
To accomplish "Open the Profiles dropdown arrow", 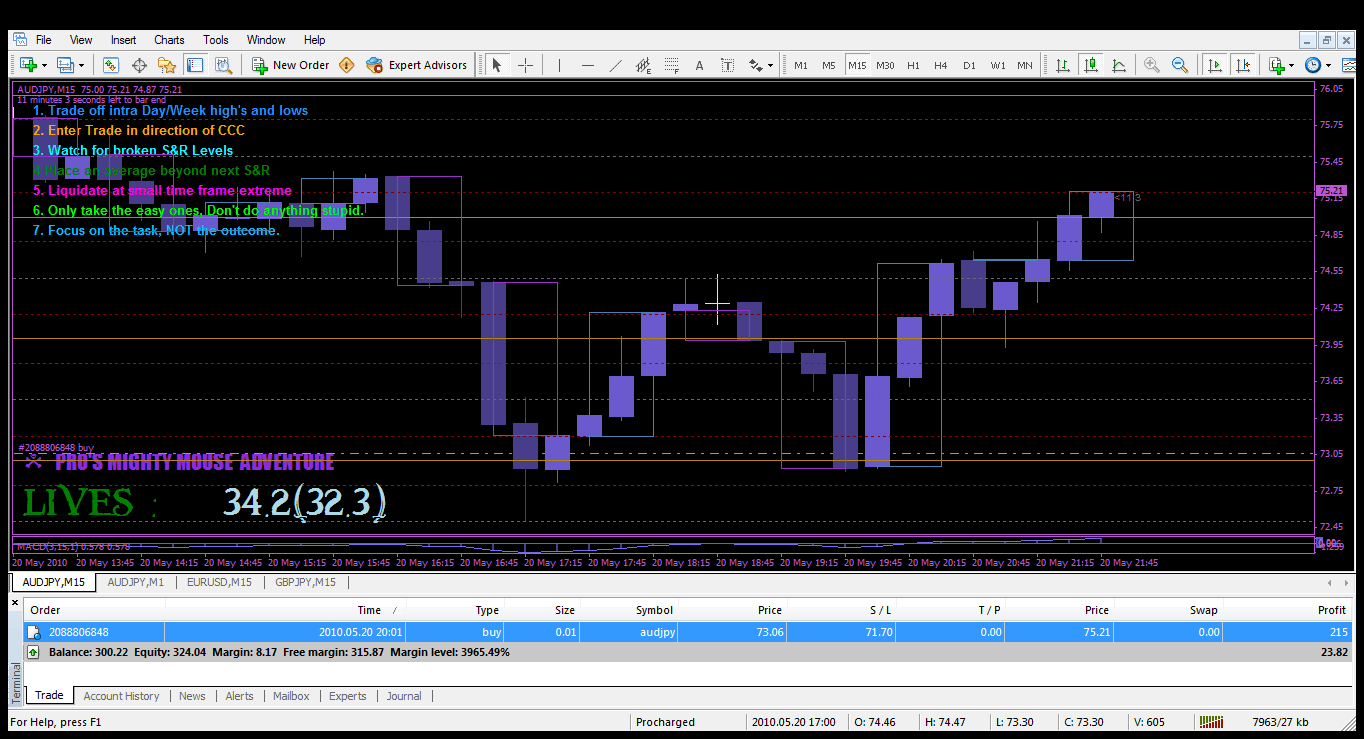I will pos(82,65).
